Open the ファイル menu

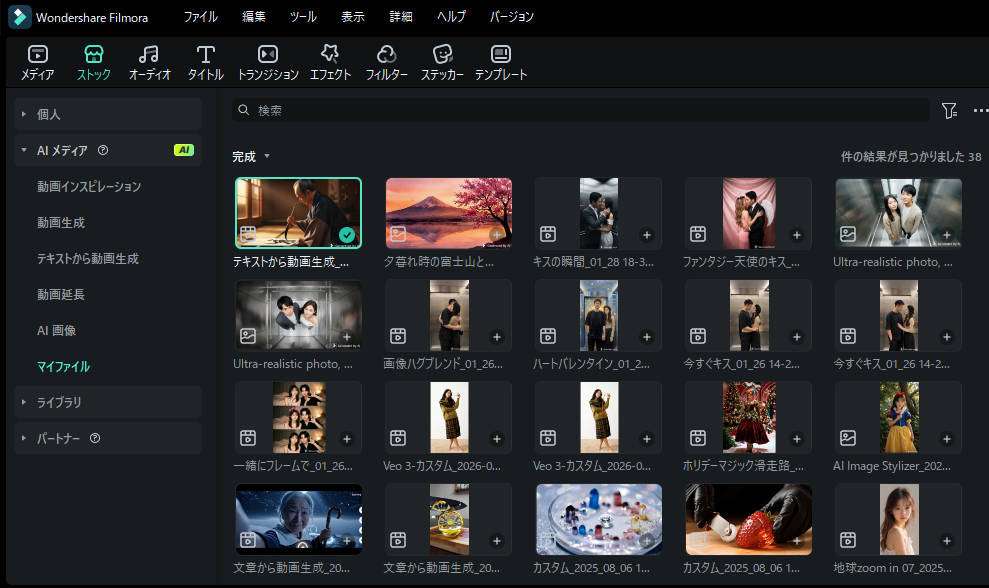point(201,16)
